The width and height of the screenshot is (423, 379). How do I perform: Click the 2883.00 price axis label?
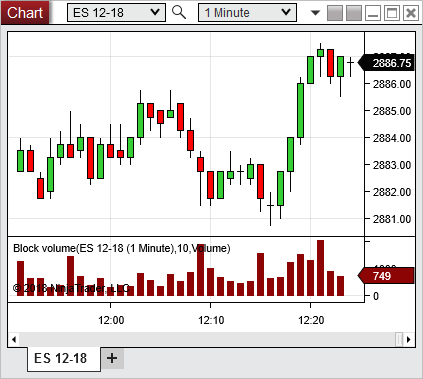(392, 165)
